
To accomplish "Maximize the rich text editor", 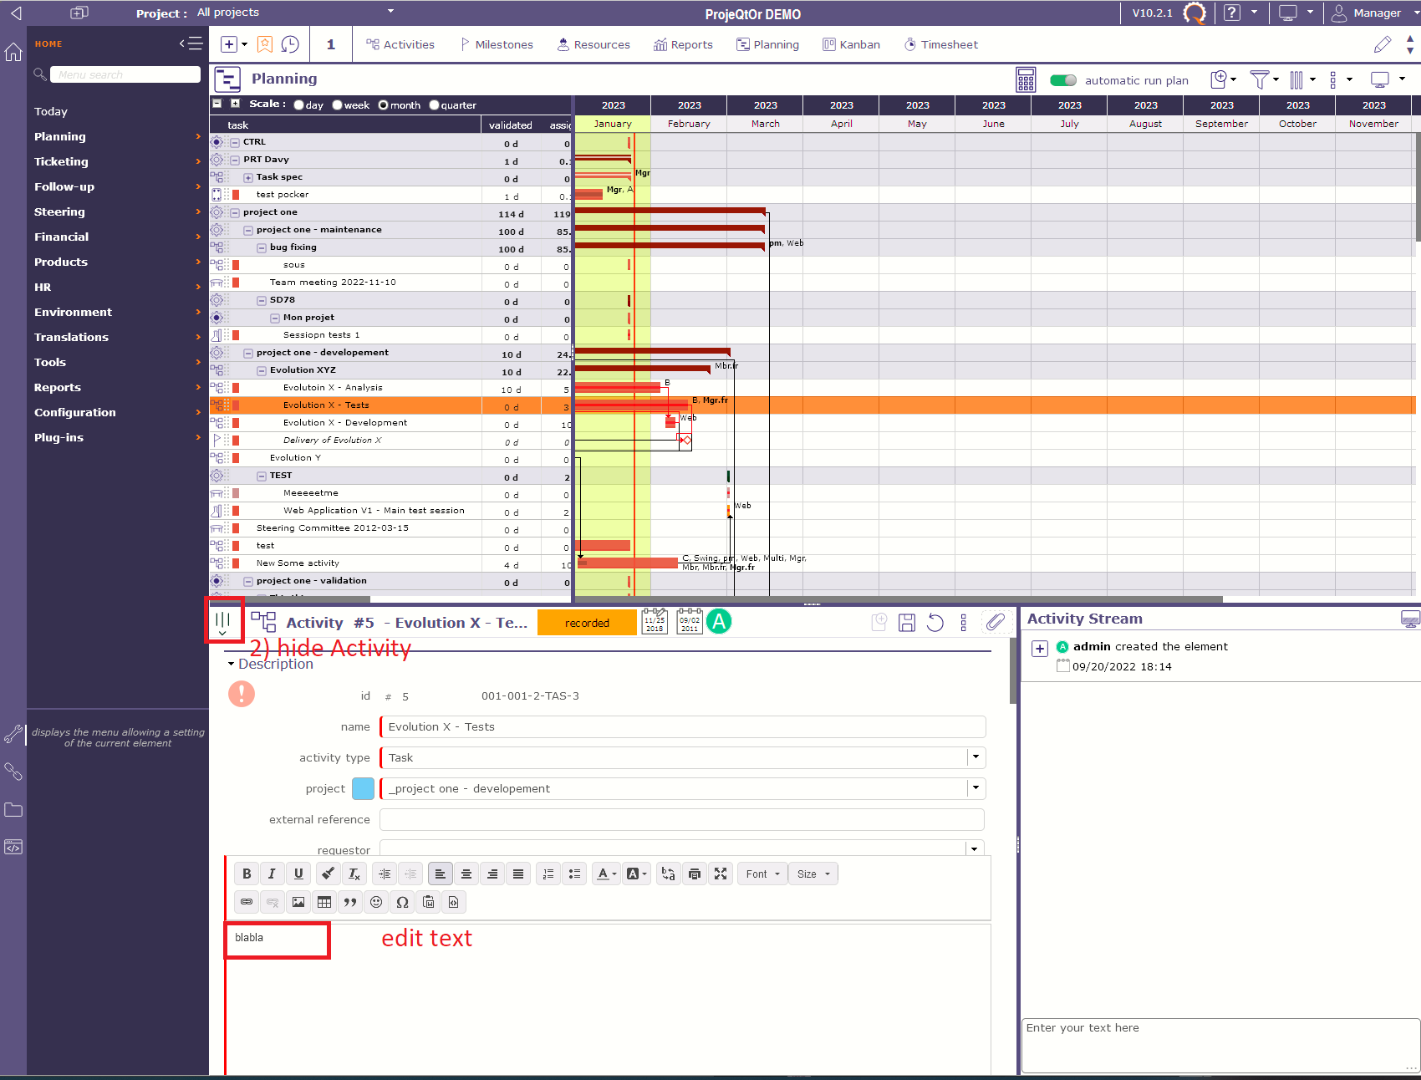I will [720, 874].
